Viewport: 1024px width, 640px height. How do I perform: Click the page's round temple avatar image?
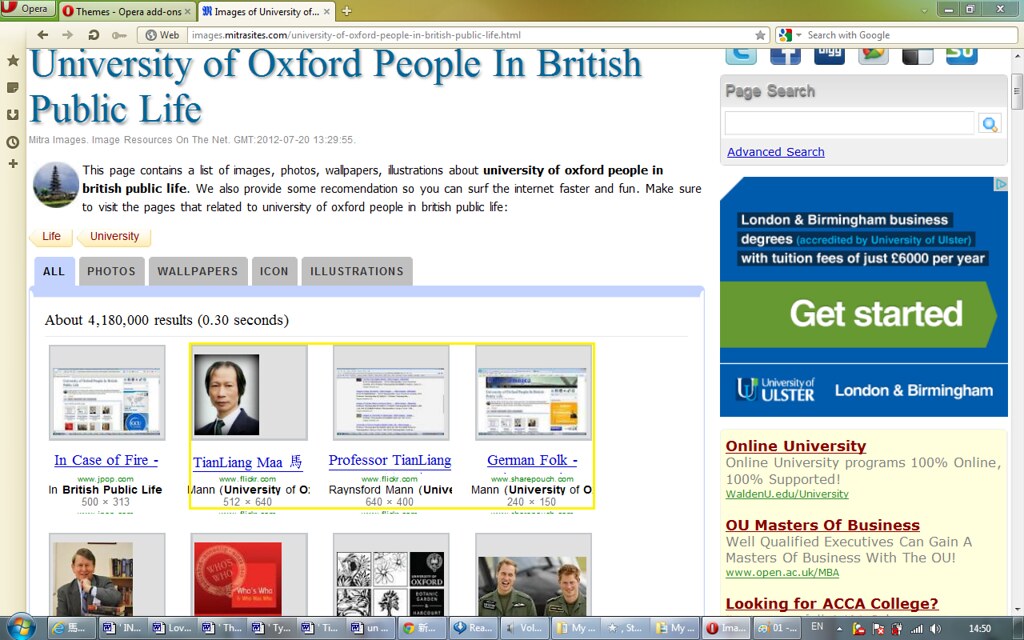click(56, 185)
